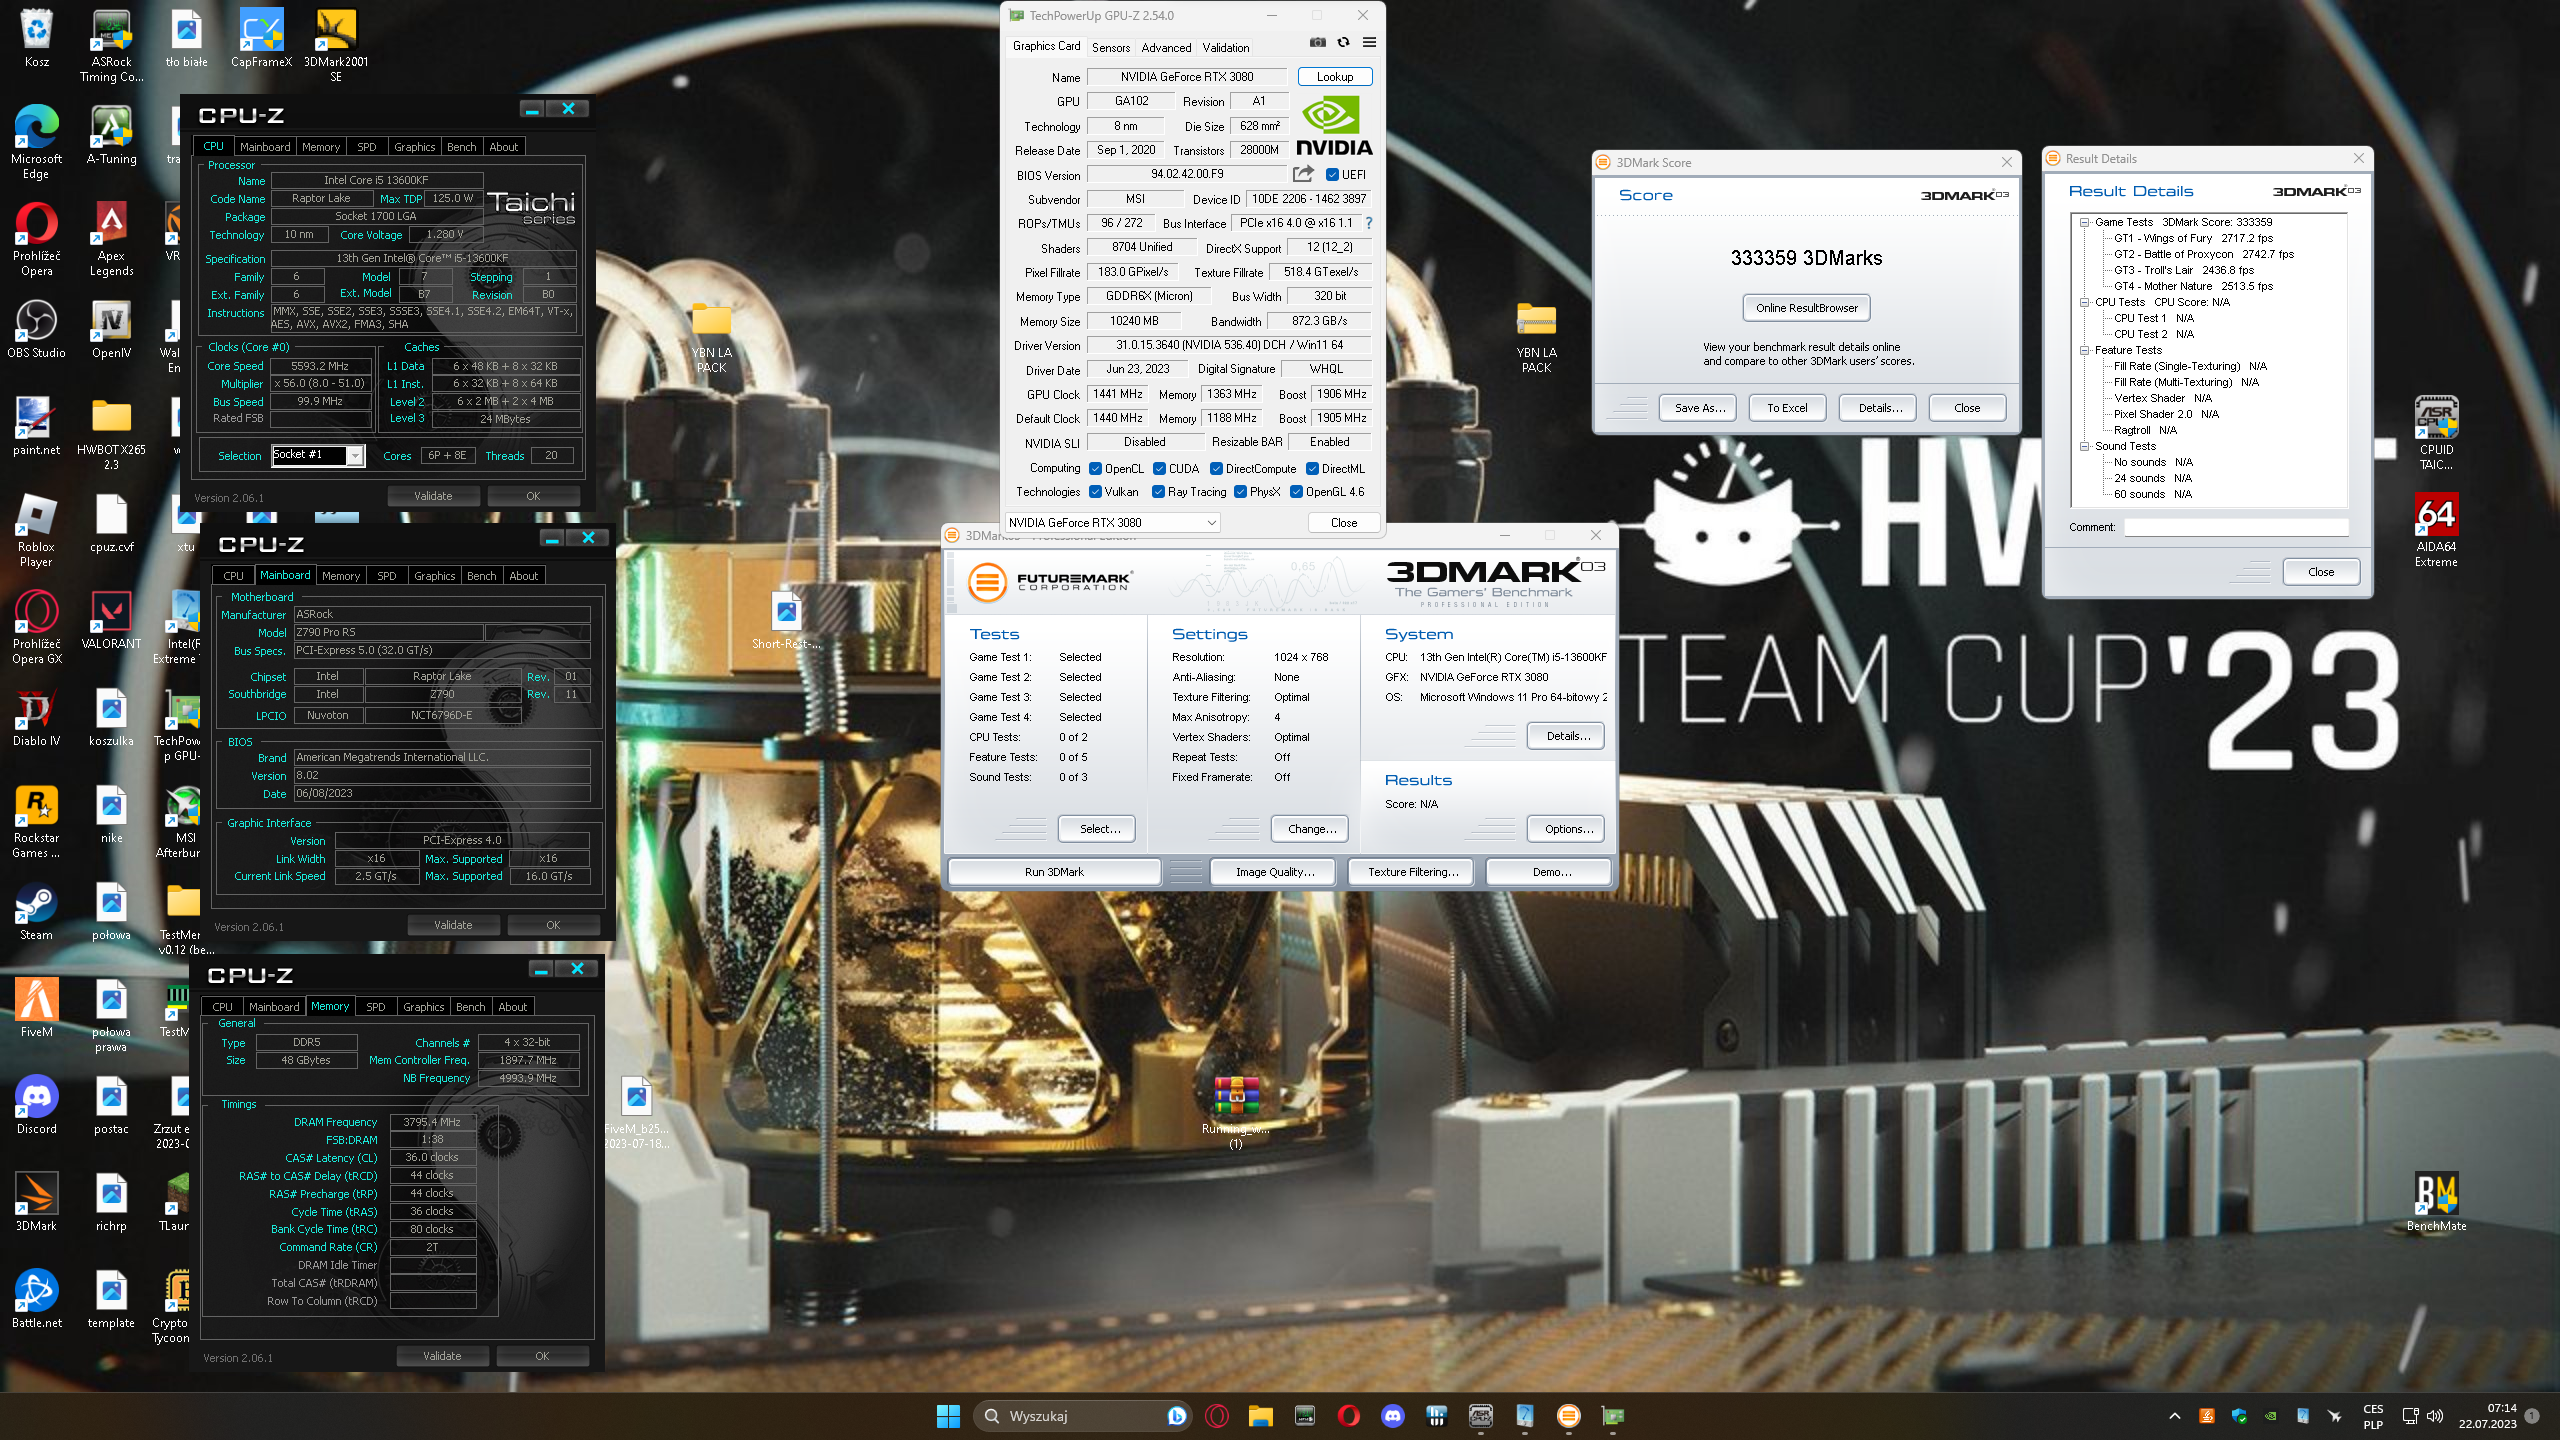
Task: Open the AIDA64 Extreme desktop icon
Action: [x=2436, y=530]
